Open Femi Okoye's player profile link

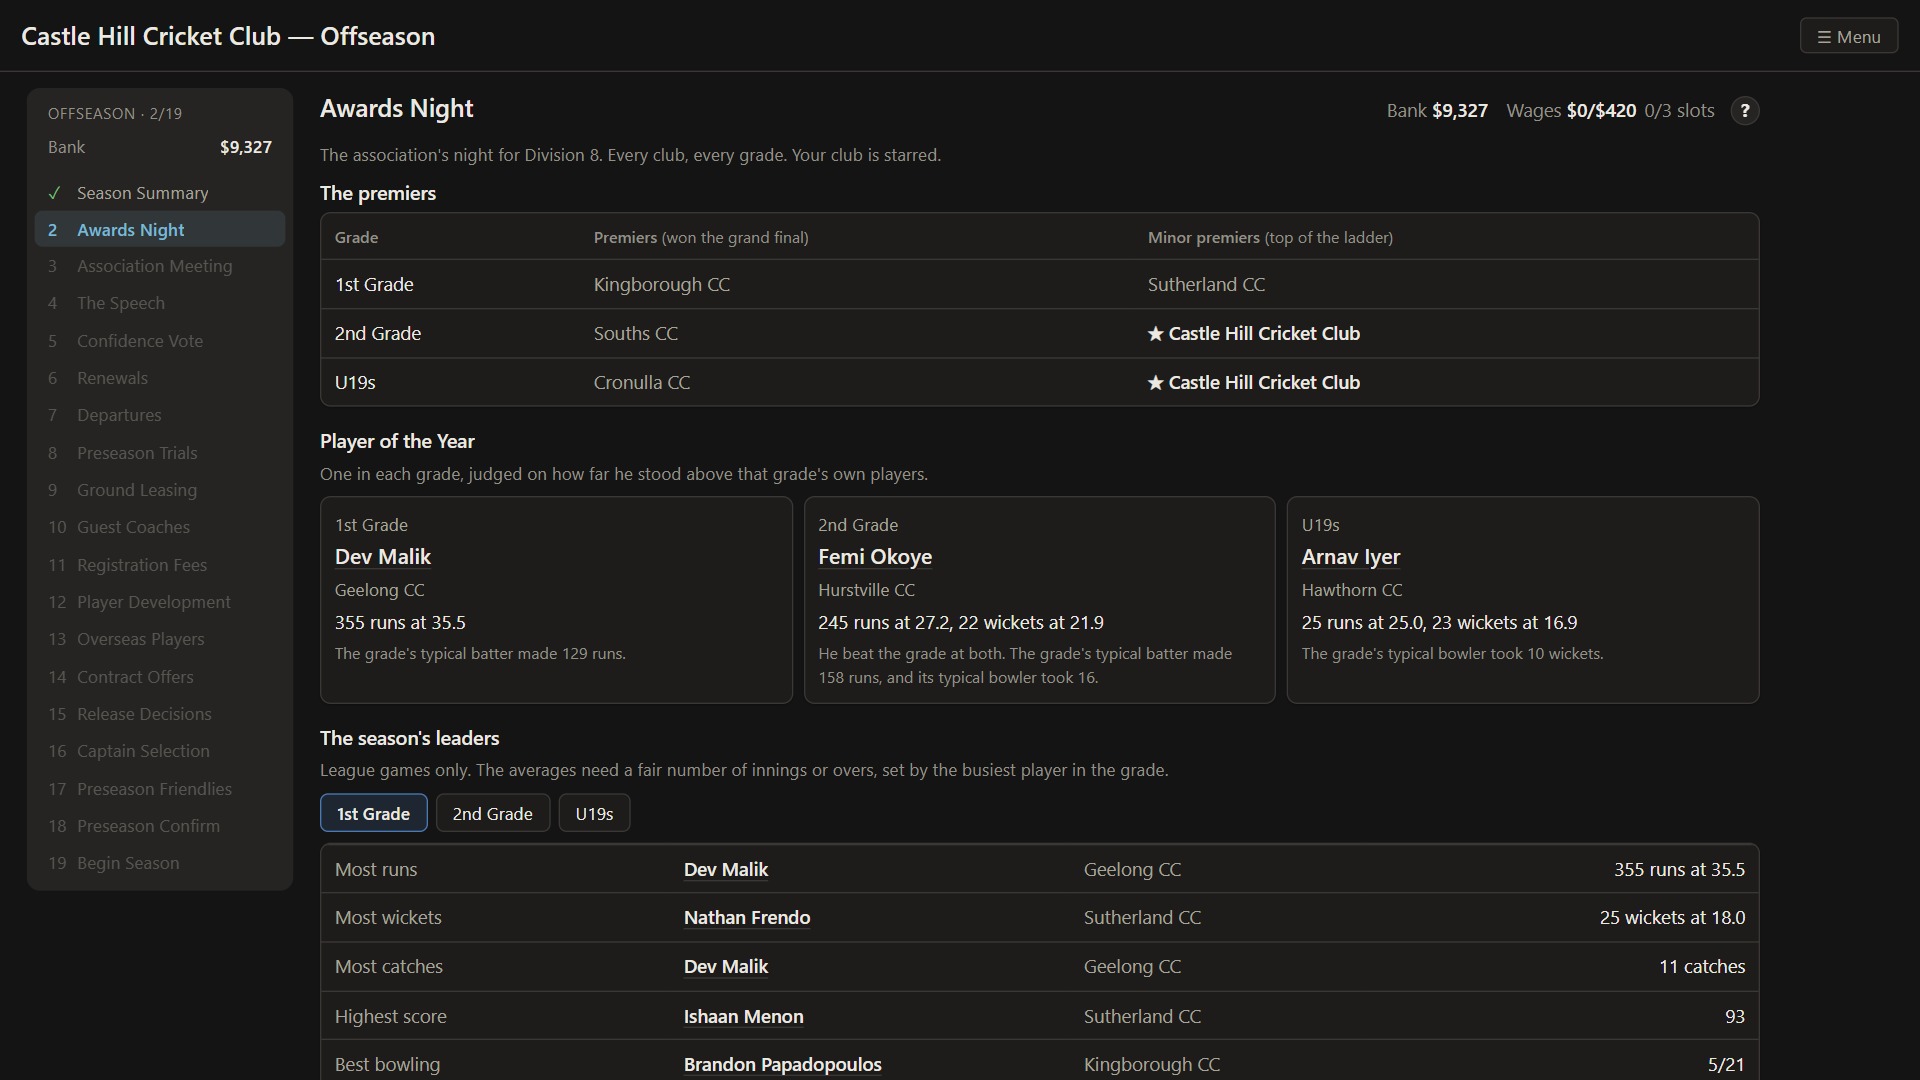coord(875,557)
